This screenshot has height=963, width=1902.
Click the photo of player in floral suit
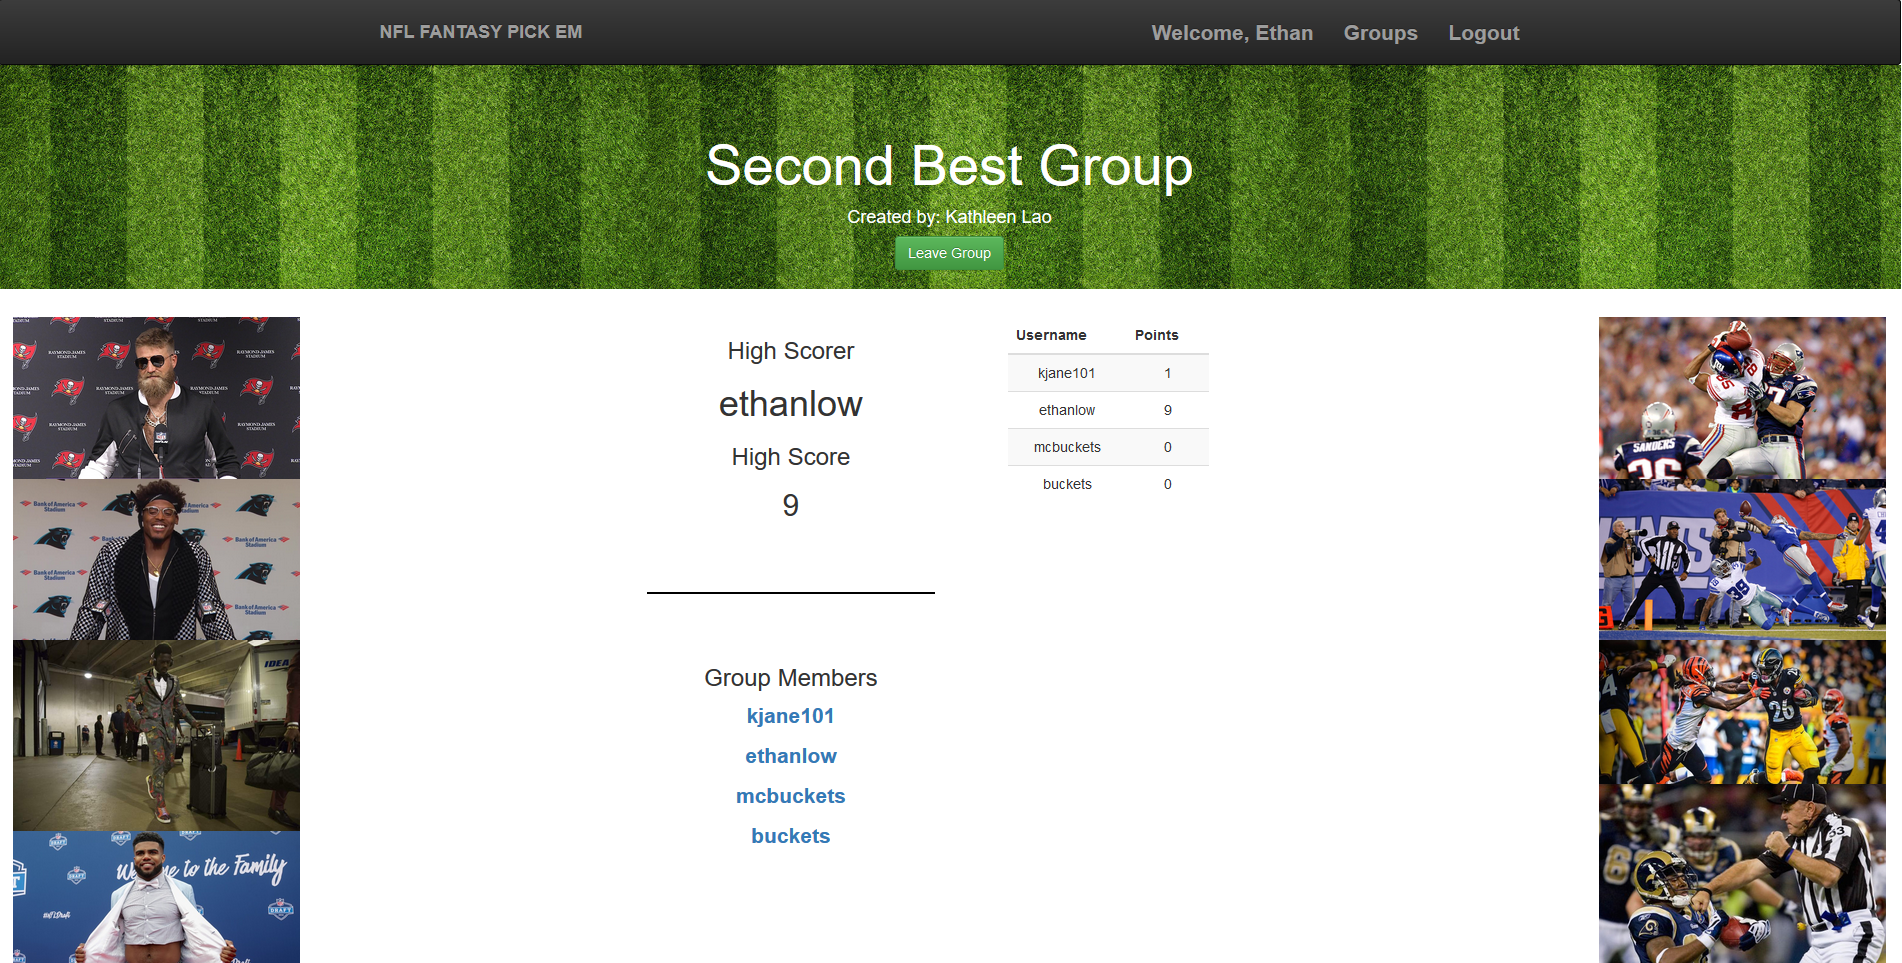tap(156, 735)
